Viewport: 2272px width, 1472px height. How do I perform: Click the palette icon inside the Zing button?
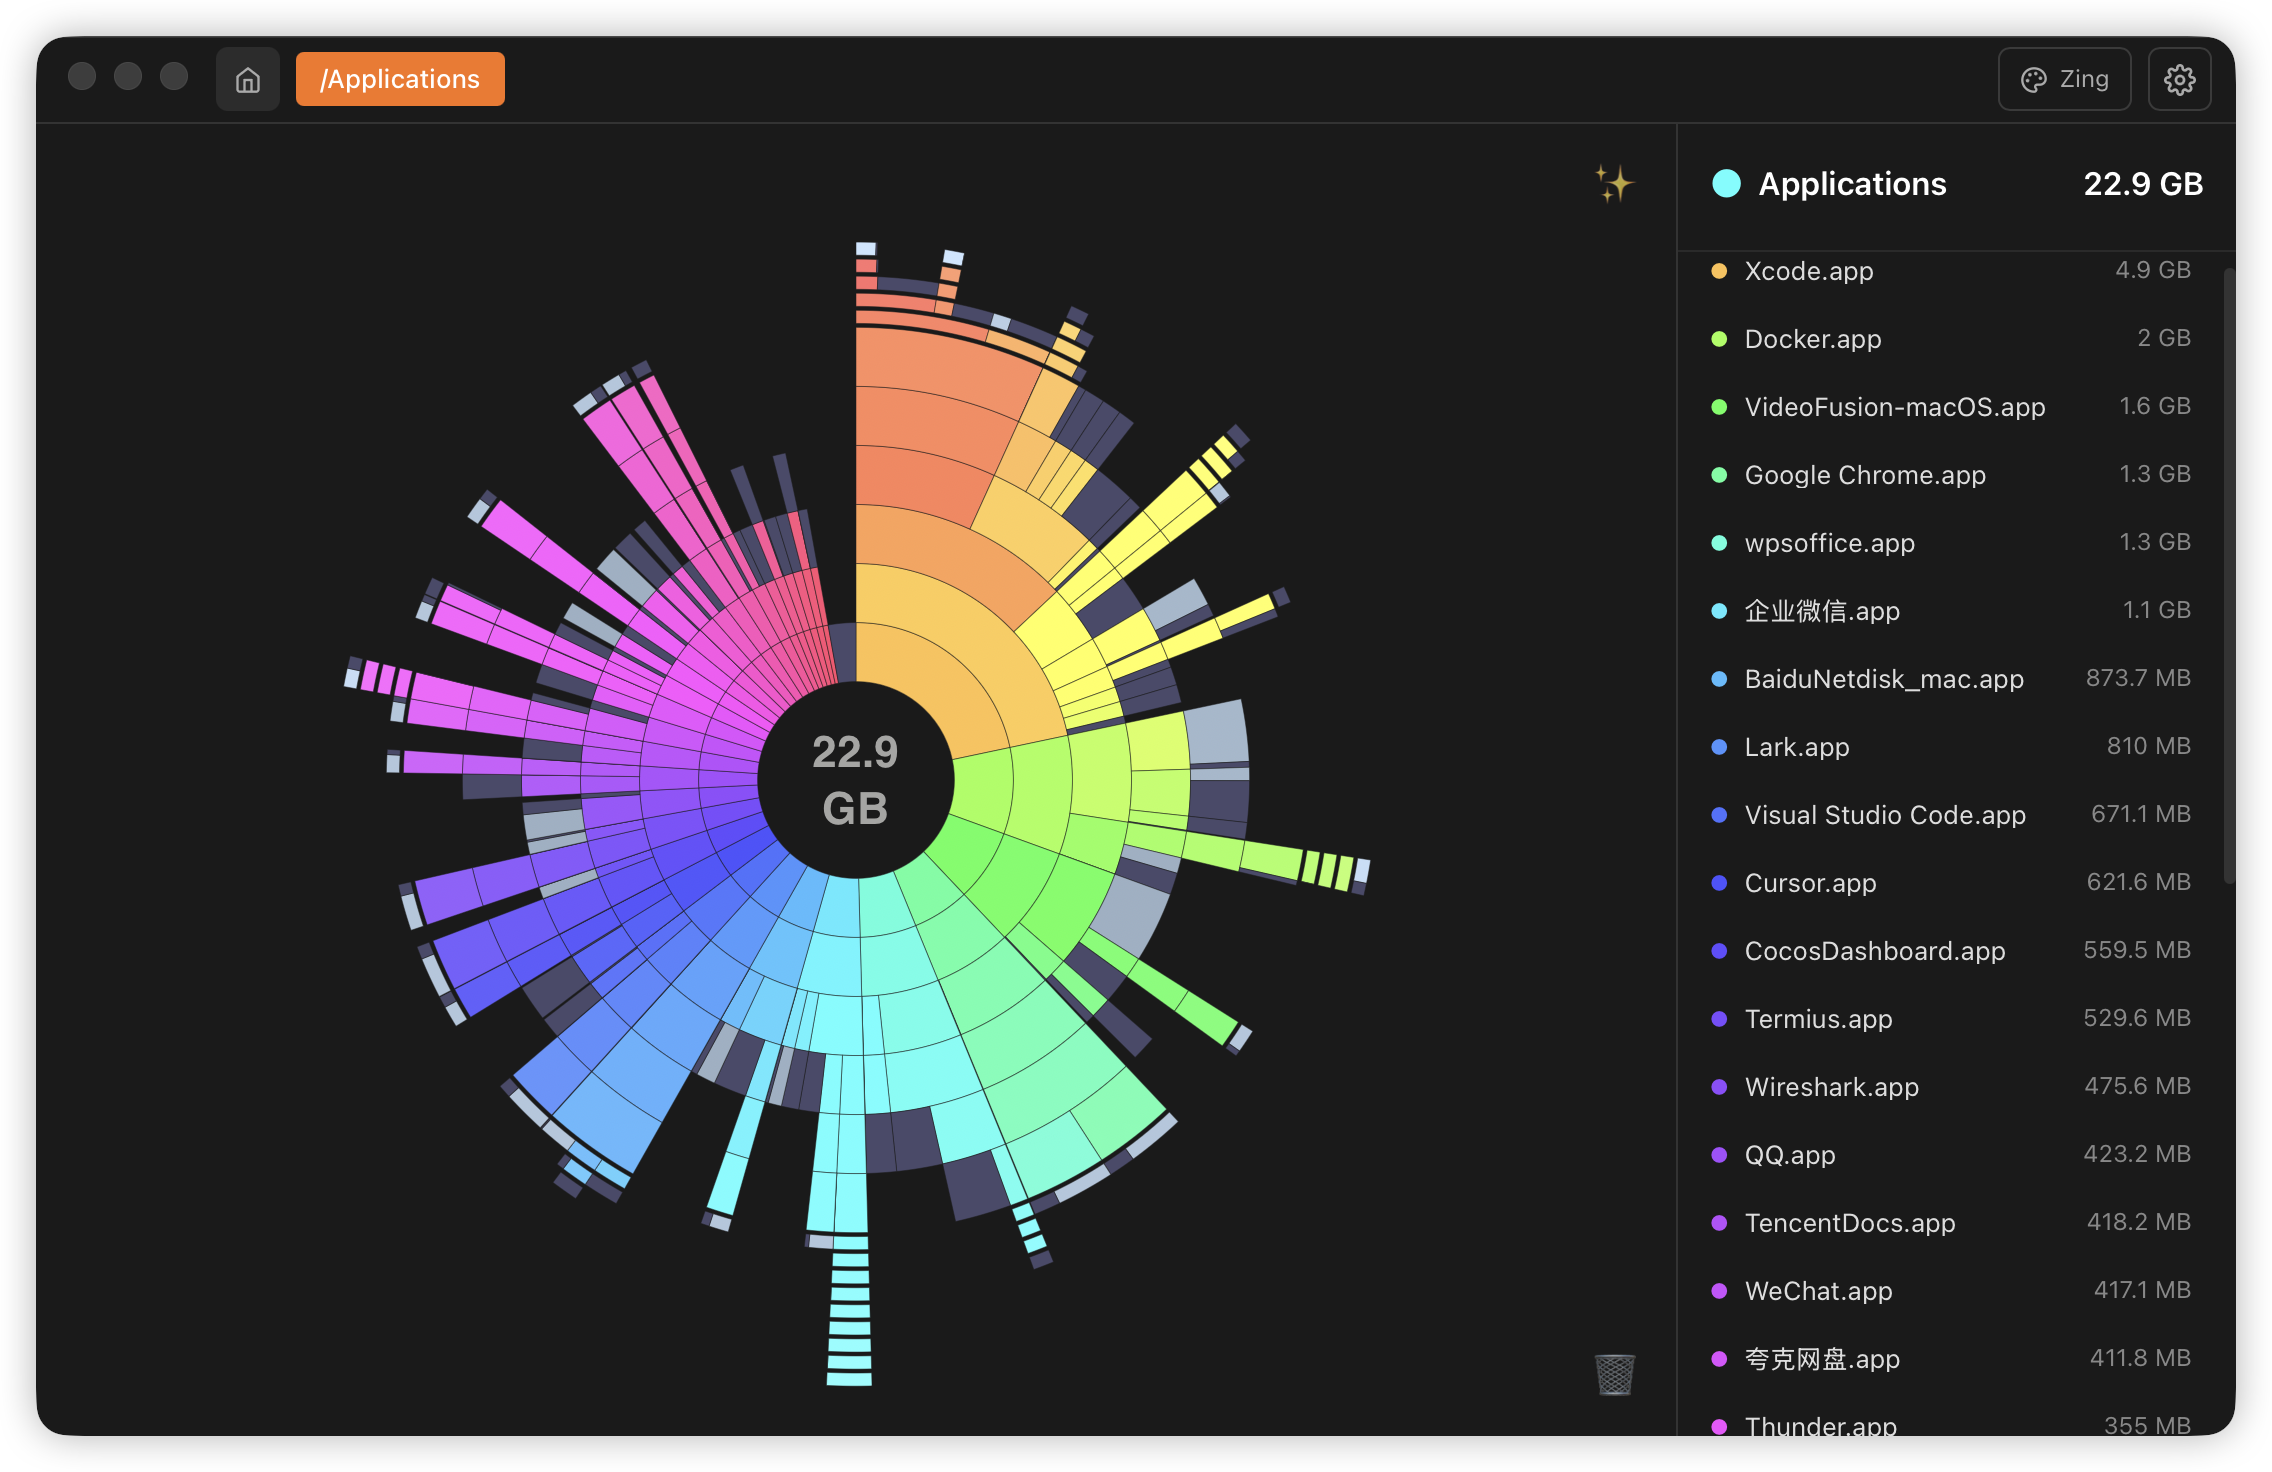click(2034, 78)
